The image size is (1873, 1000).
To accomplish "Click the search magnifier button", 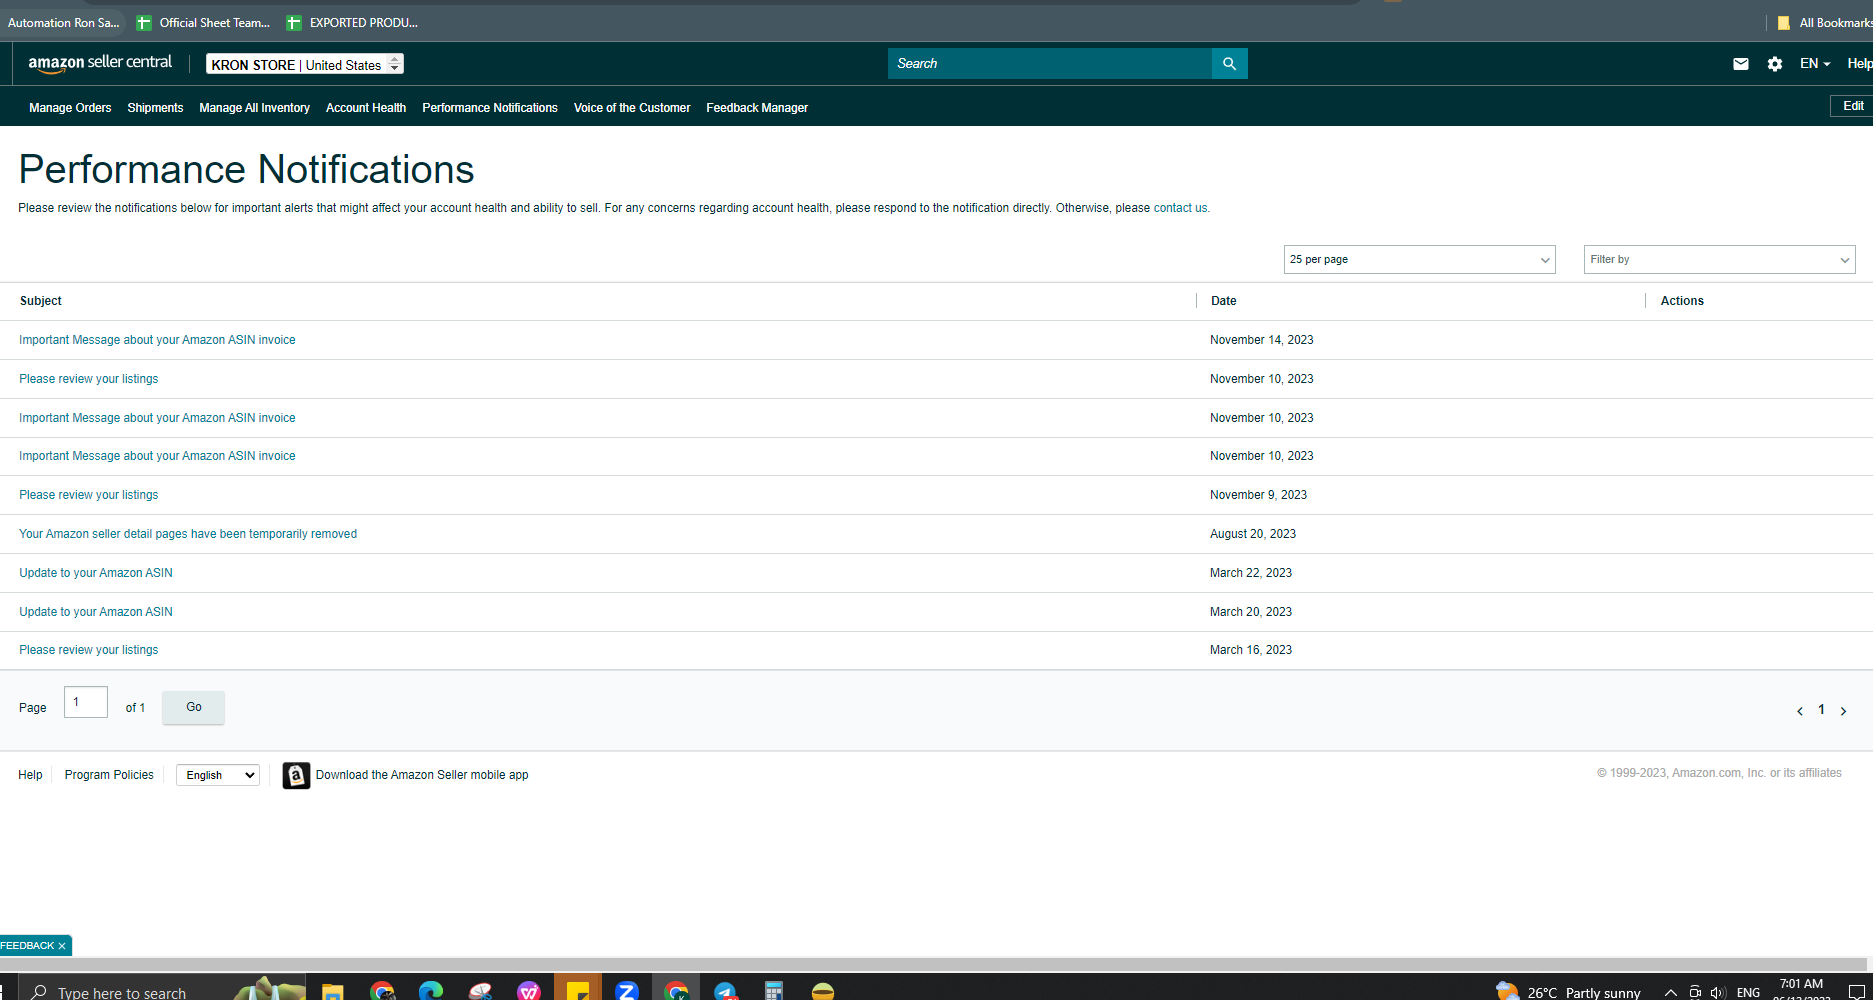I will tap(1229, 63).
